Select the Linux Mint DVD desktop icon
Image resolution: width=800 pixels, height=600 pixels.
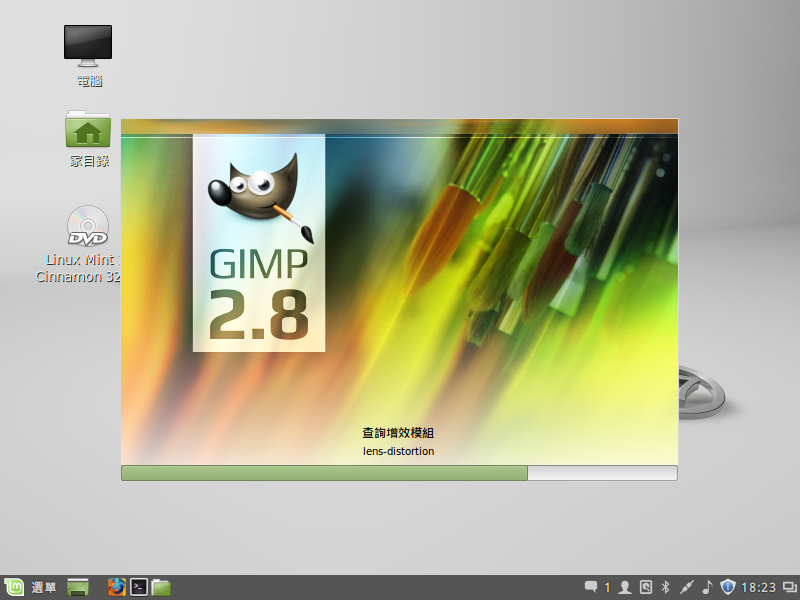pyautogui.click(x=88, y=226)
